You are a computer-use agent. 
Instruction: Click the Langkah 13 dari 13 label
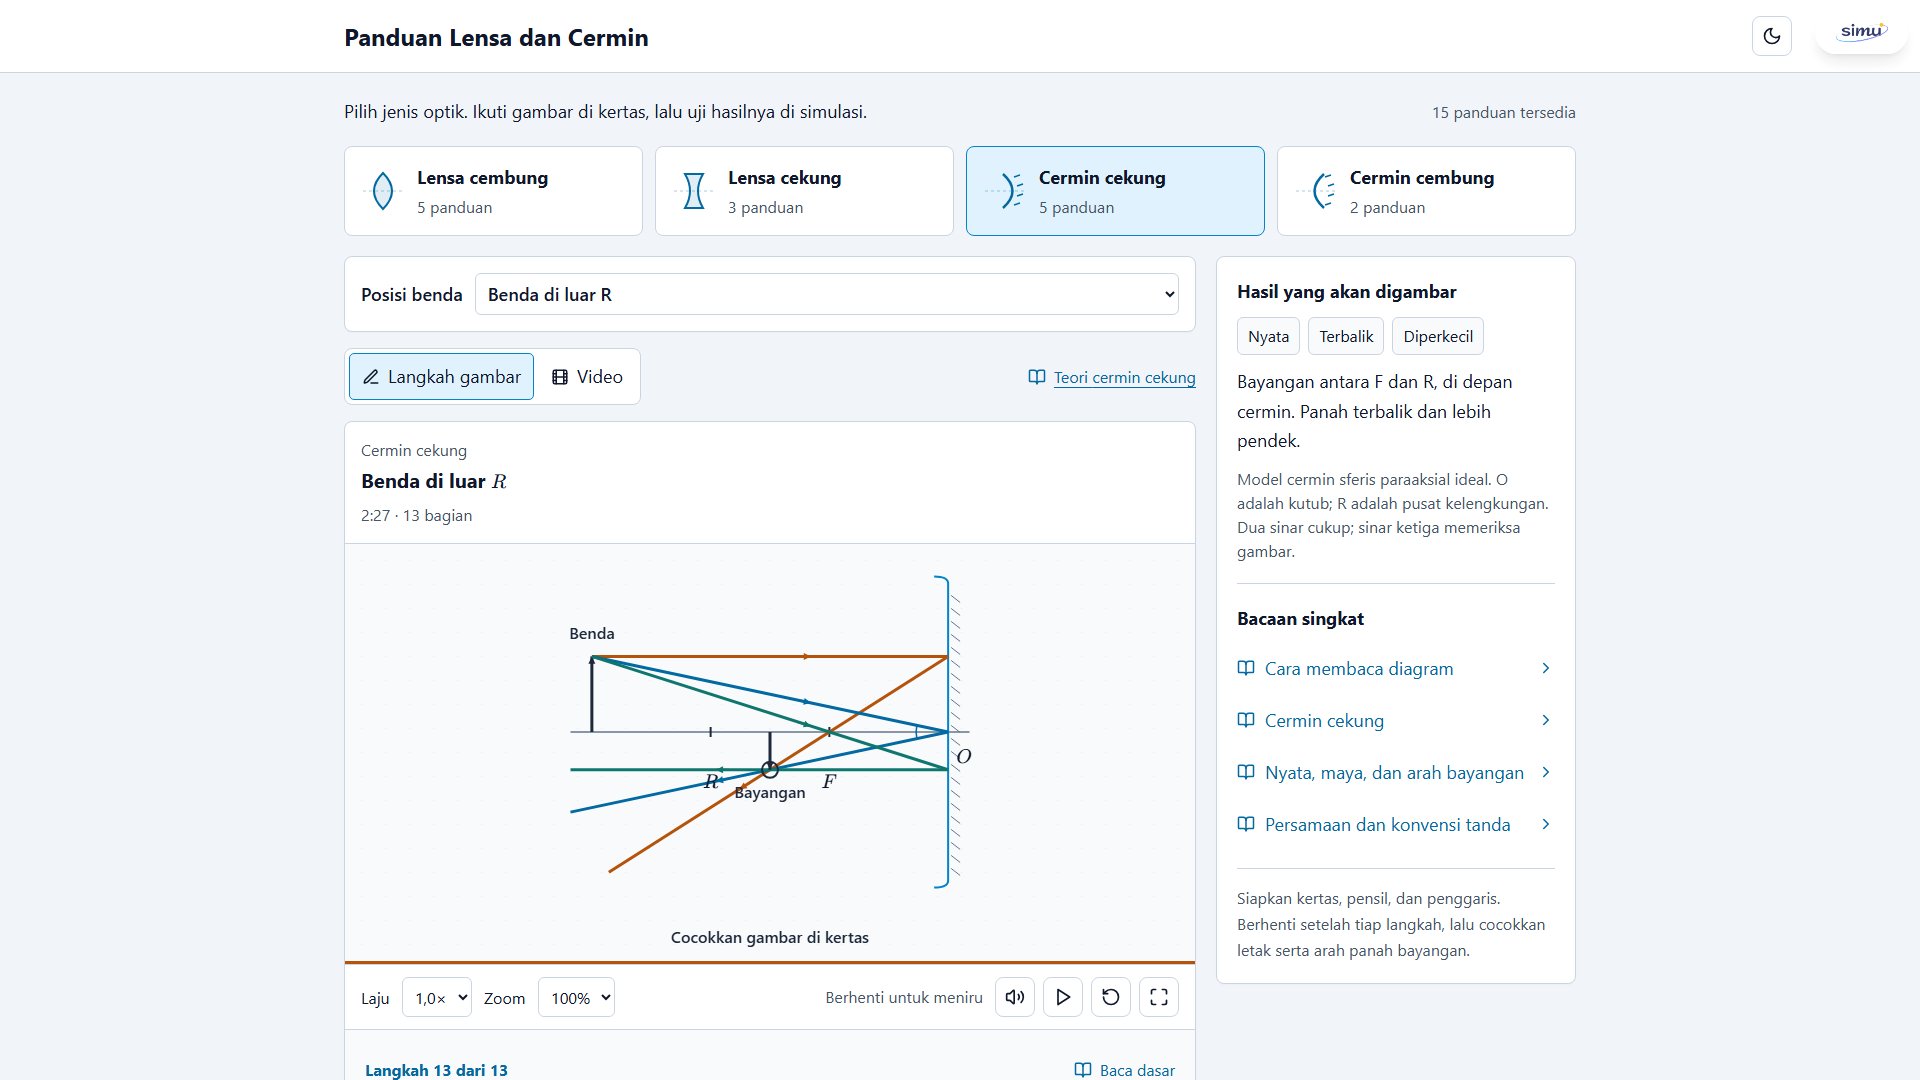pos(436,1069)
